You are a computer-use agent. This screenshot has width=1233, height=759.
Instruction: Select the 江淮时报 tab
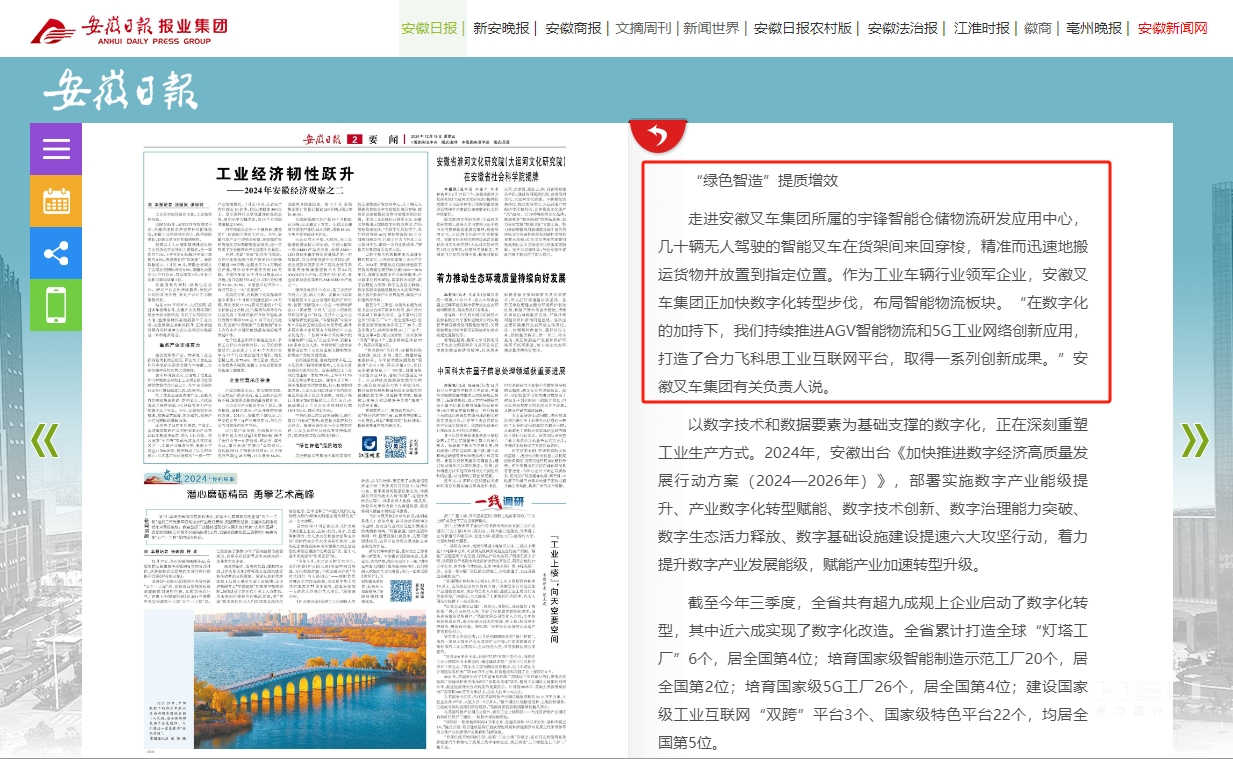click(981, 28)
